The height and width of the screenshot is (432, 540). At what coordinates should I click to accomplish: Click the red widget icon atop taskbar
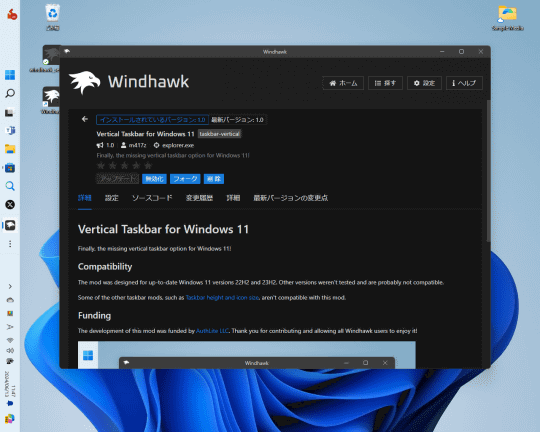pos(12,14)
